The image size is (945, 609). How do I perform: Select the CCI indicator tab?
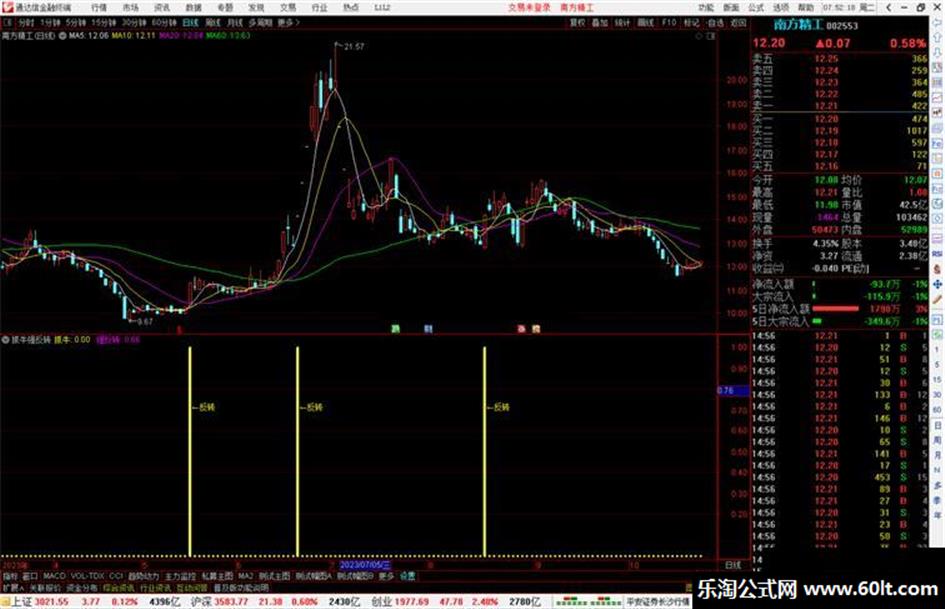116,576
